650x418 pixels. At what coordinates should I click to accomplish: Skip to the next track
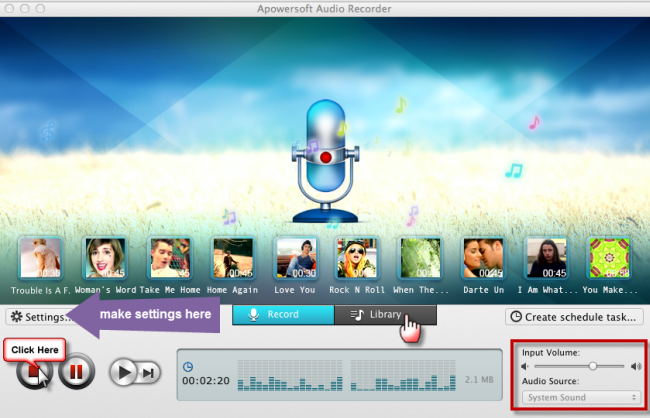pos(149,373)
